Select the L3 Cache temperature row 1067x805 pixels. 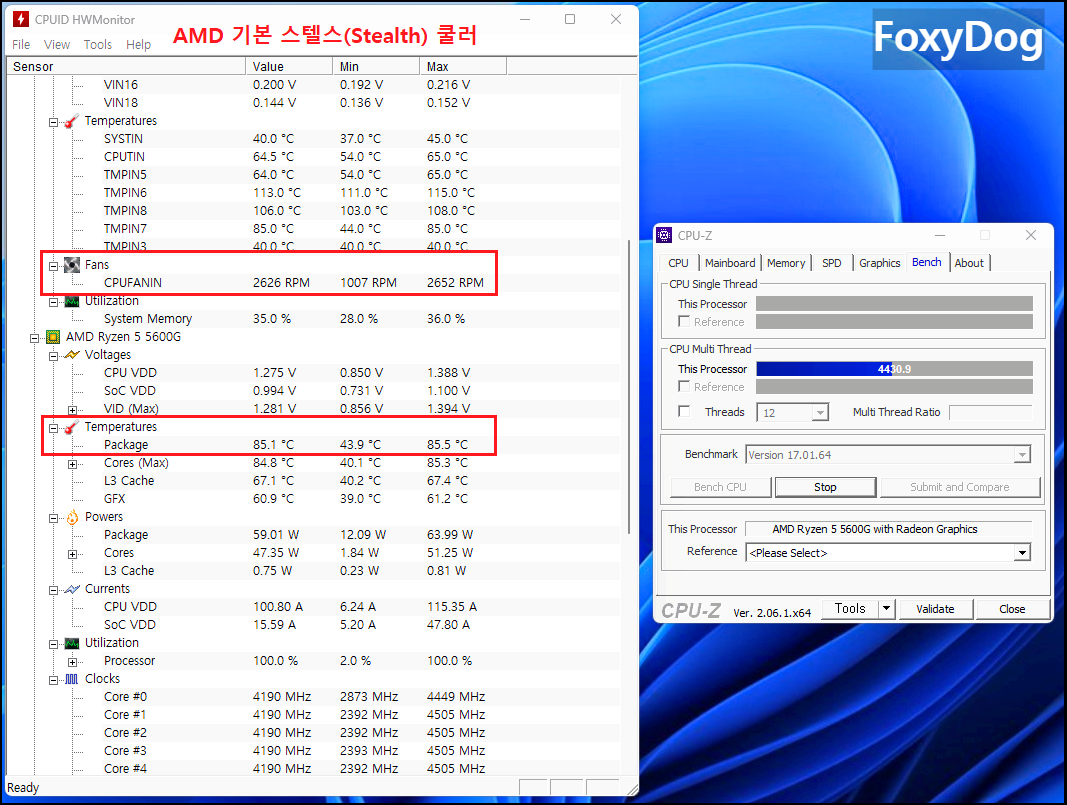(313, 480)
